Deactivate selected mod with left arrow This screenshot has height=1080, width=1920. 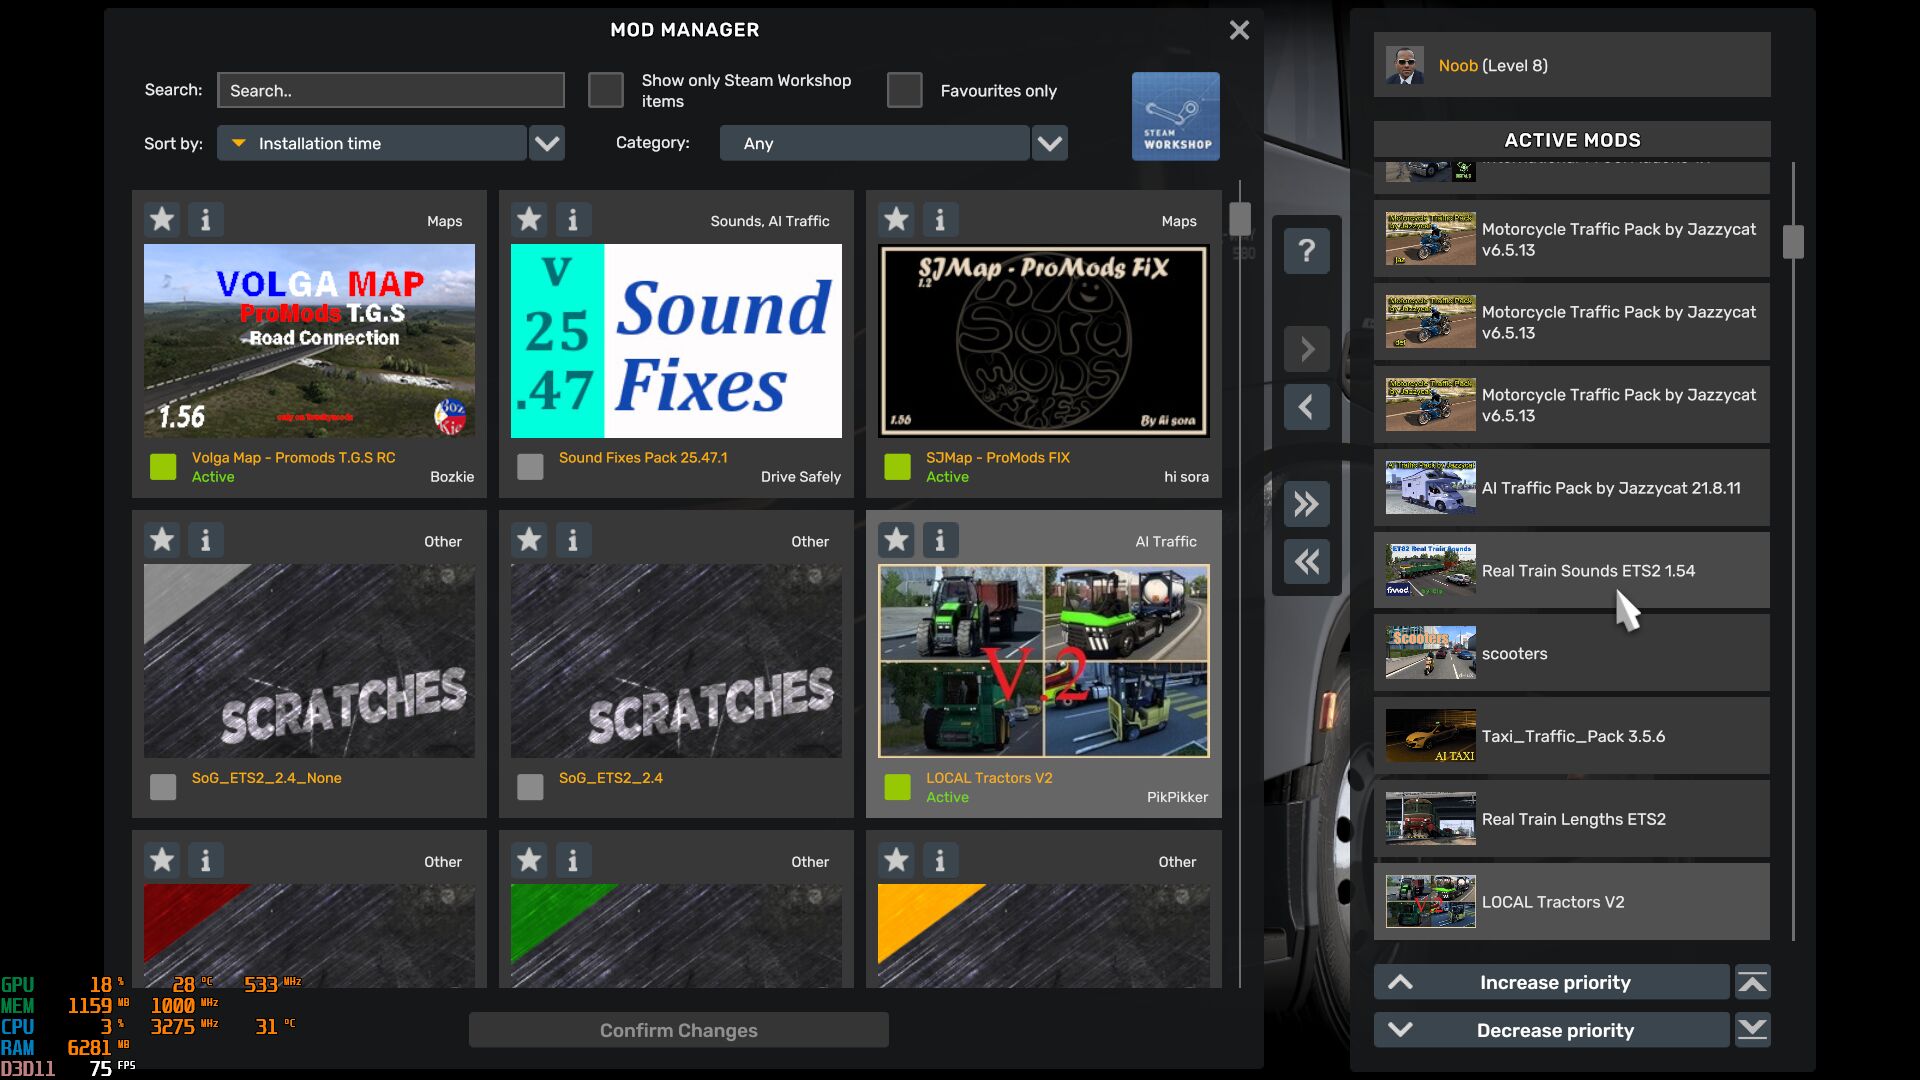coord(1306,407)
